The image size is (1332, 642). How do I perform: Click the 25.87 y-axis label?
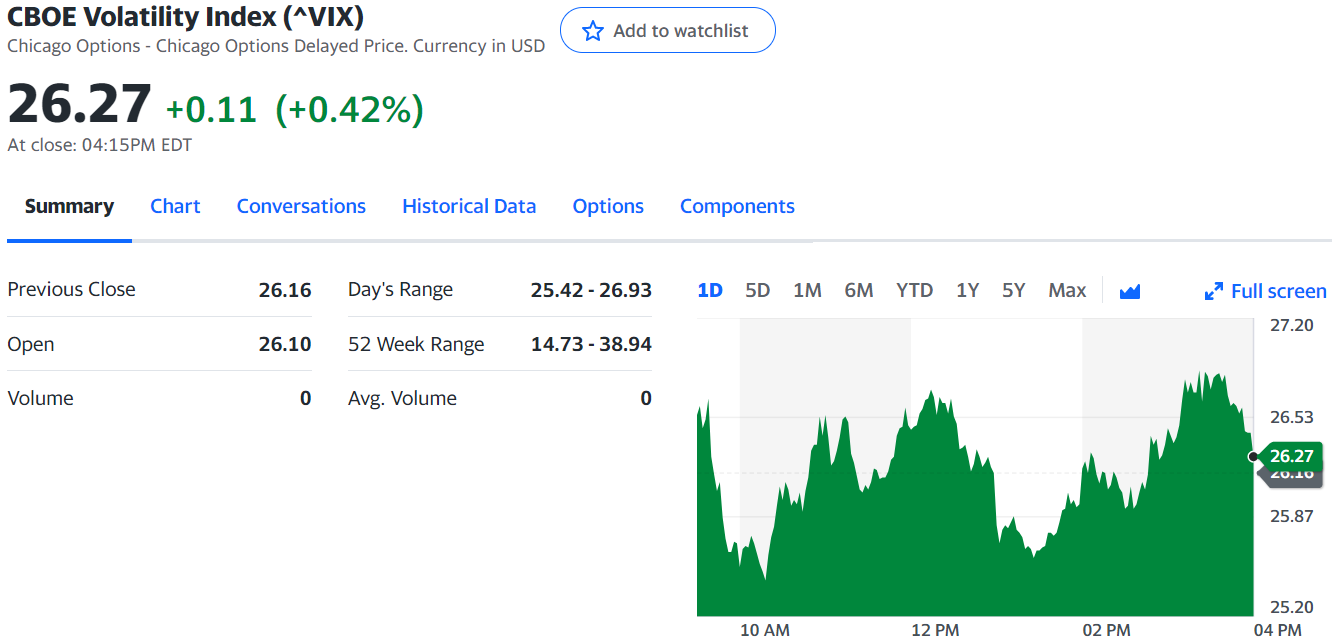coord(1292,516)
